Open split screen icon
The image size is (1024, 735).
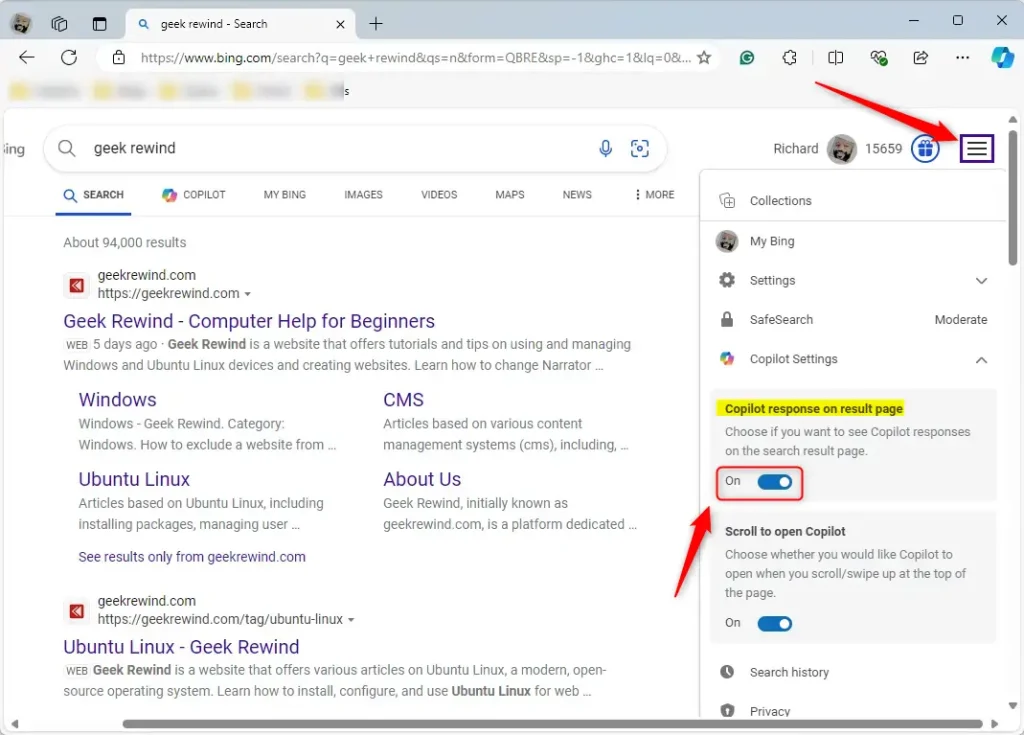(x=835, y=57)
